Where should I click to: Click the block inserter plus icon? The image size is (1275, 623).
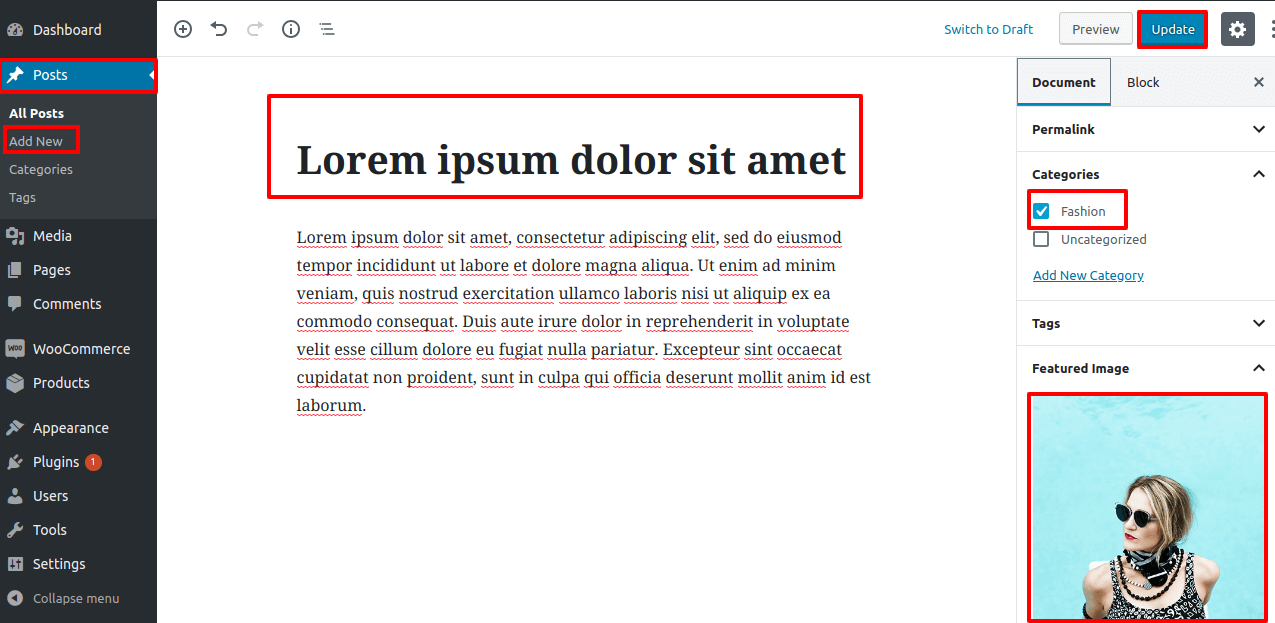pos(183,29)
